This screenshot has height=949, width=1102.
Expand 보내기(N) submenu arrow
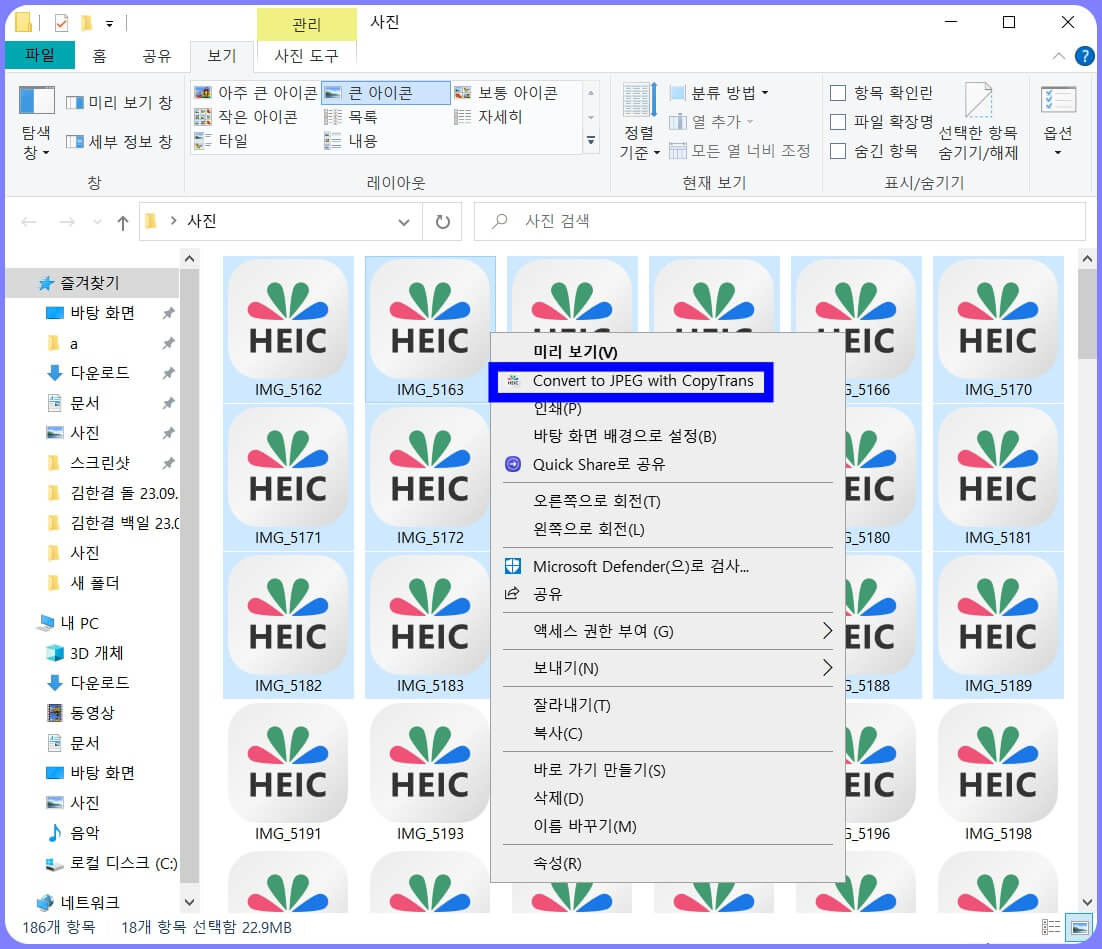(827, 668)
